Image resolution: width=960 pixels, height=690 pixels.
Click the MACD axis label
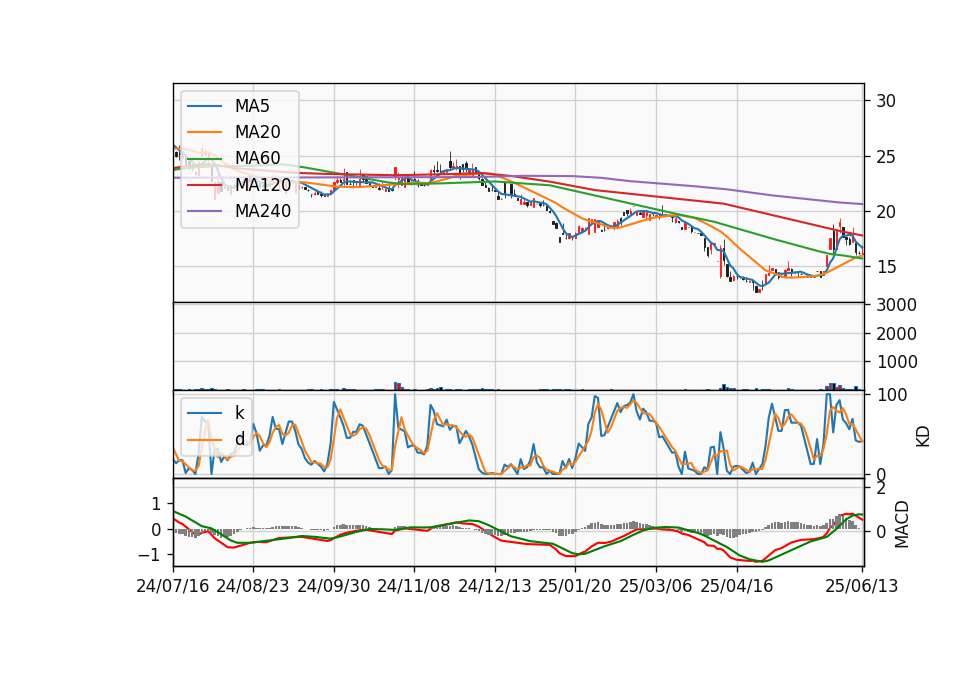click(x=902, y=524)
